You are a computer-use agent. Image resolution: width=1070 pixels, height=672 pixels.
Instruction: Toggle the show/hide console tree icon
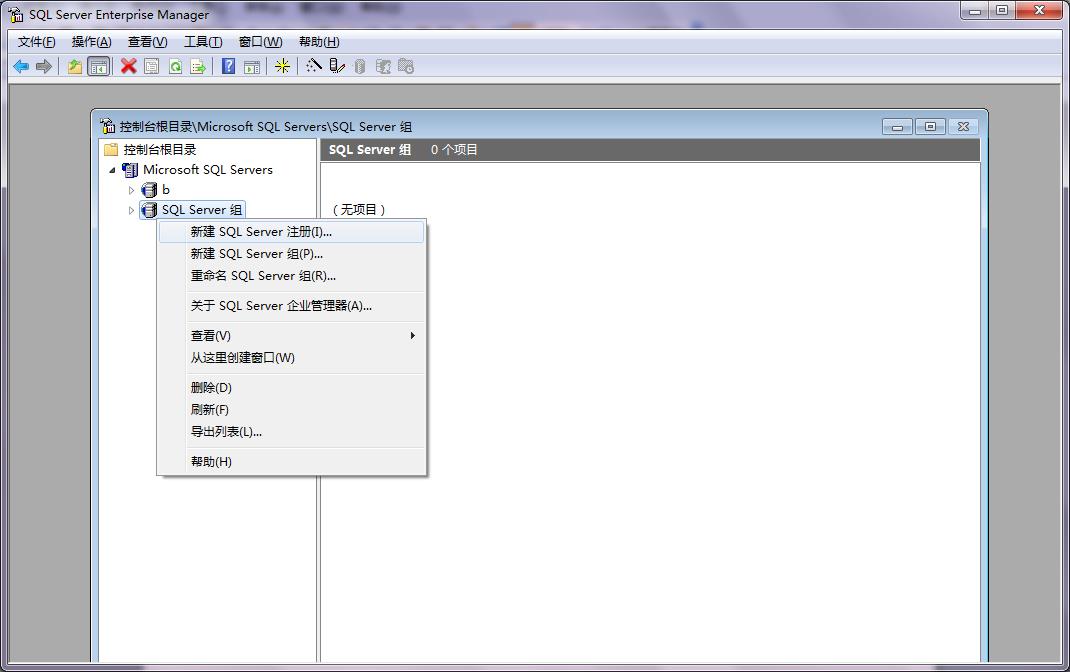click(x=99, y=66)
